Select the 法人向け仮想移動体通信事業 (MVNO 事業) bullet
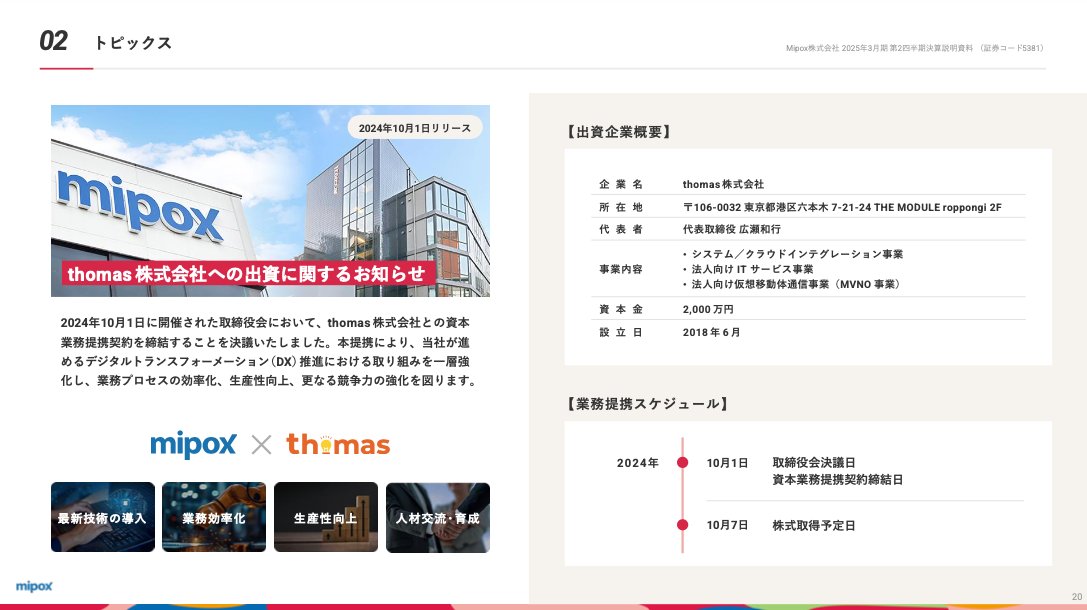1087x610 pixels. tap(791, 284)
